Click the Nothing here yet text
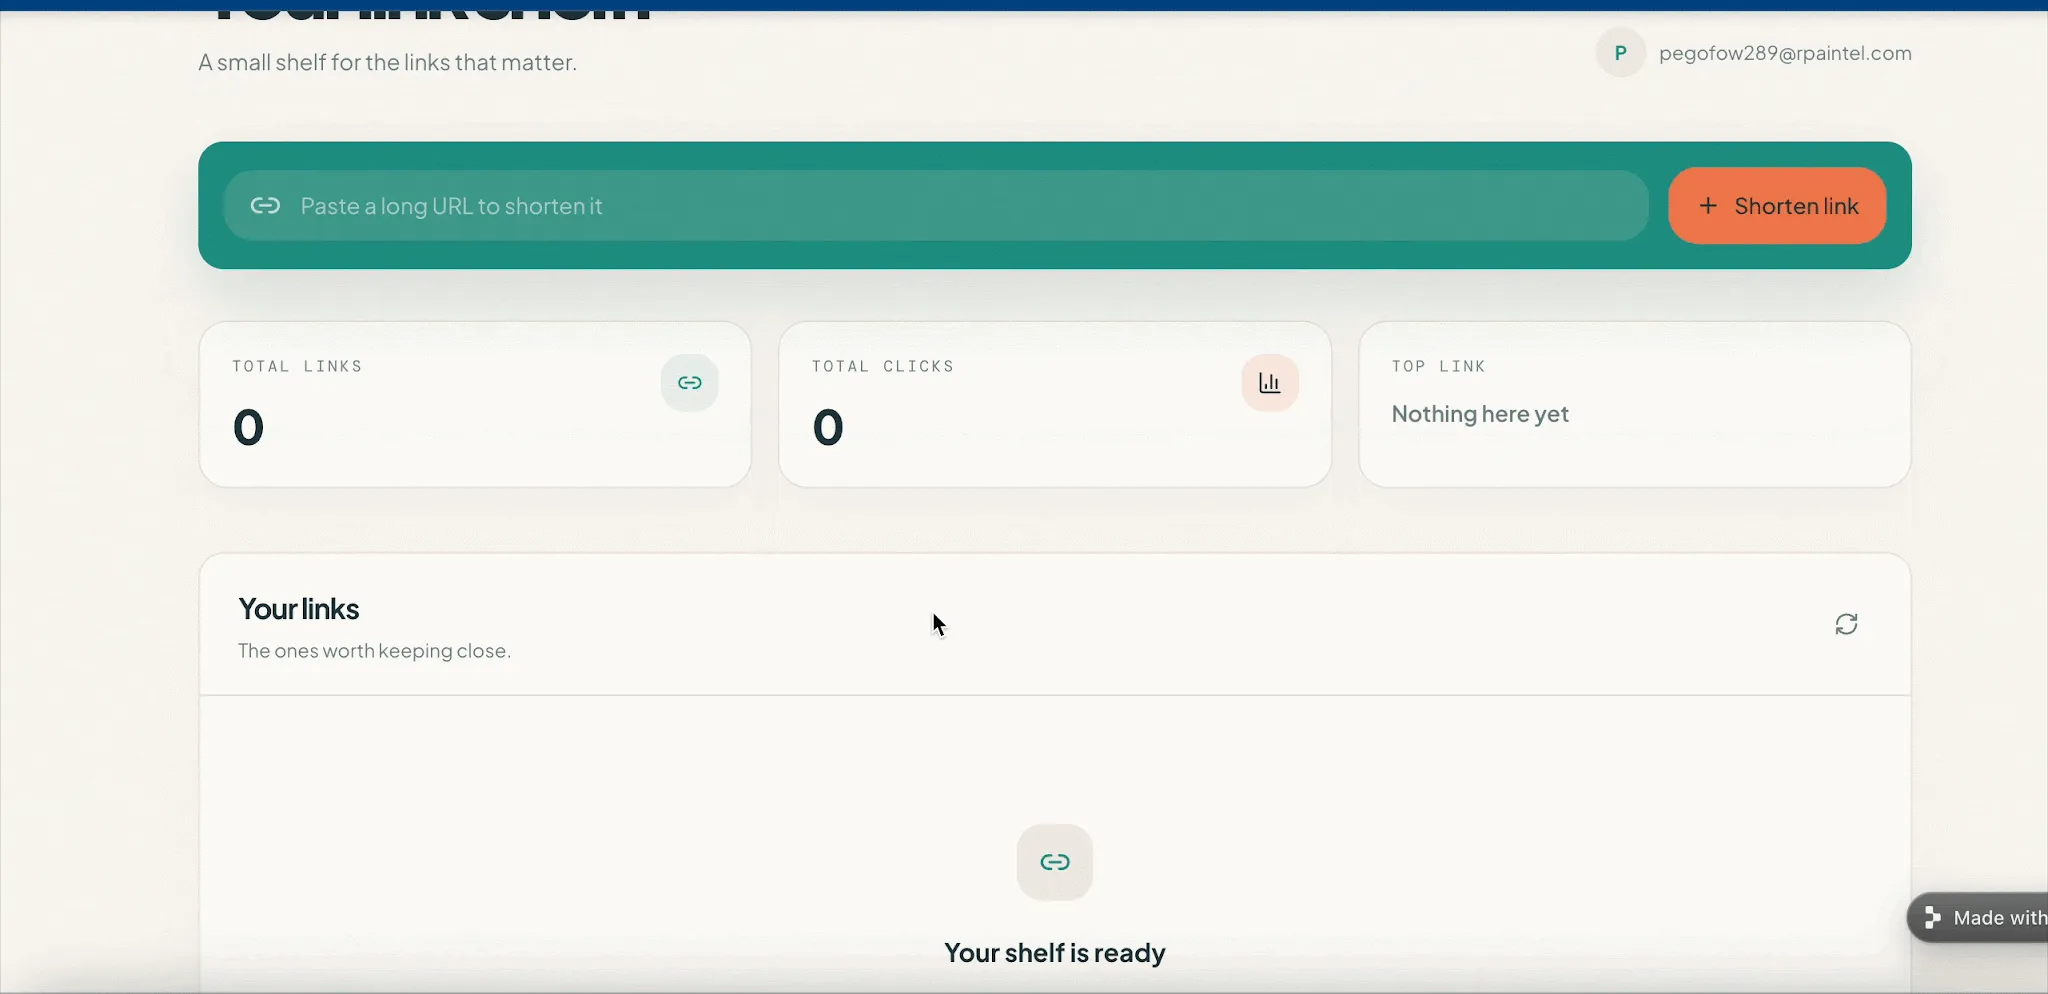Viewport: 2048px width, 994px height. (x=1480, y=414)
